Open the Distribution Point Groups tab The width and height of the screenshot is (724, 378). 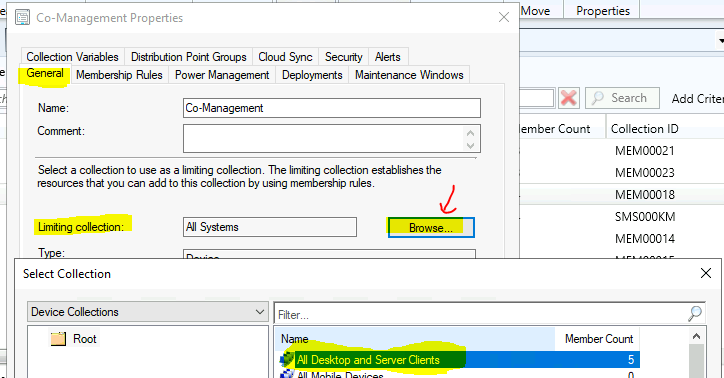pos(189,57)
